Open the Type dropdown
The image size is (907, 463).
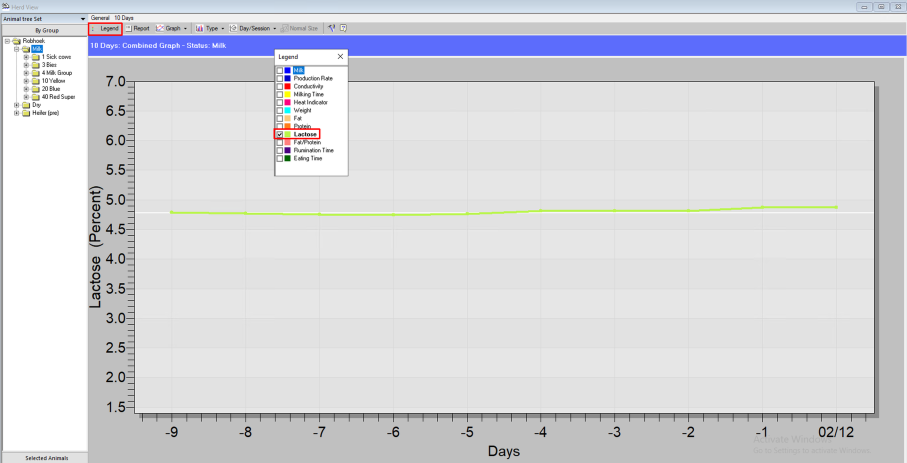[210, 28]
